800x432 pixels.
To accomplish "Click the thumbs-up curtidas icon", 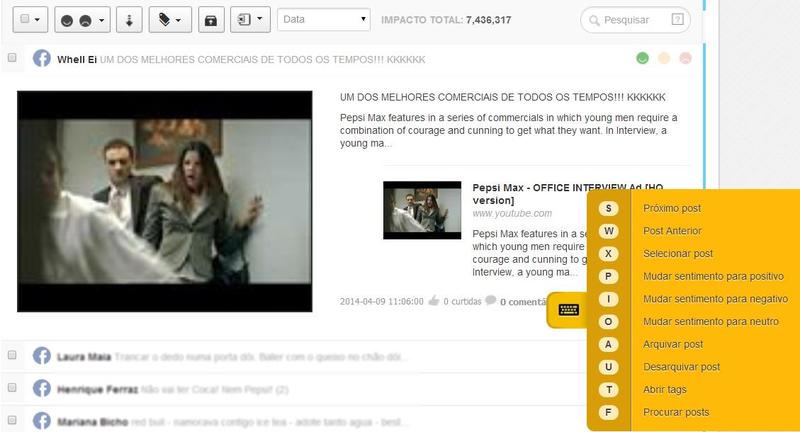I will [433, 300].
